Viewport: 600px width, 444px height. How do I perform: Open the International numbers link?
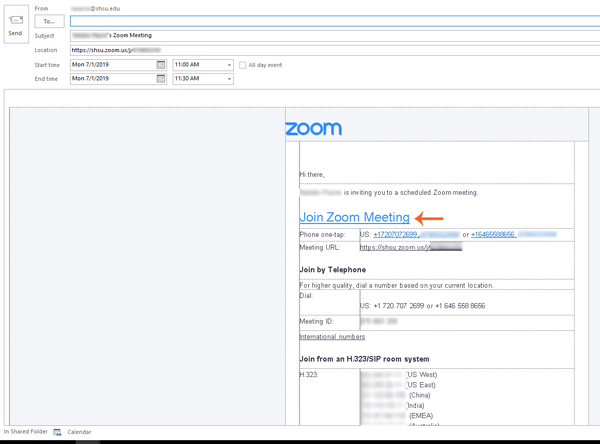pos(332,337)
